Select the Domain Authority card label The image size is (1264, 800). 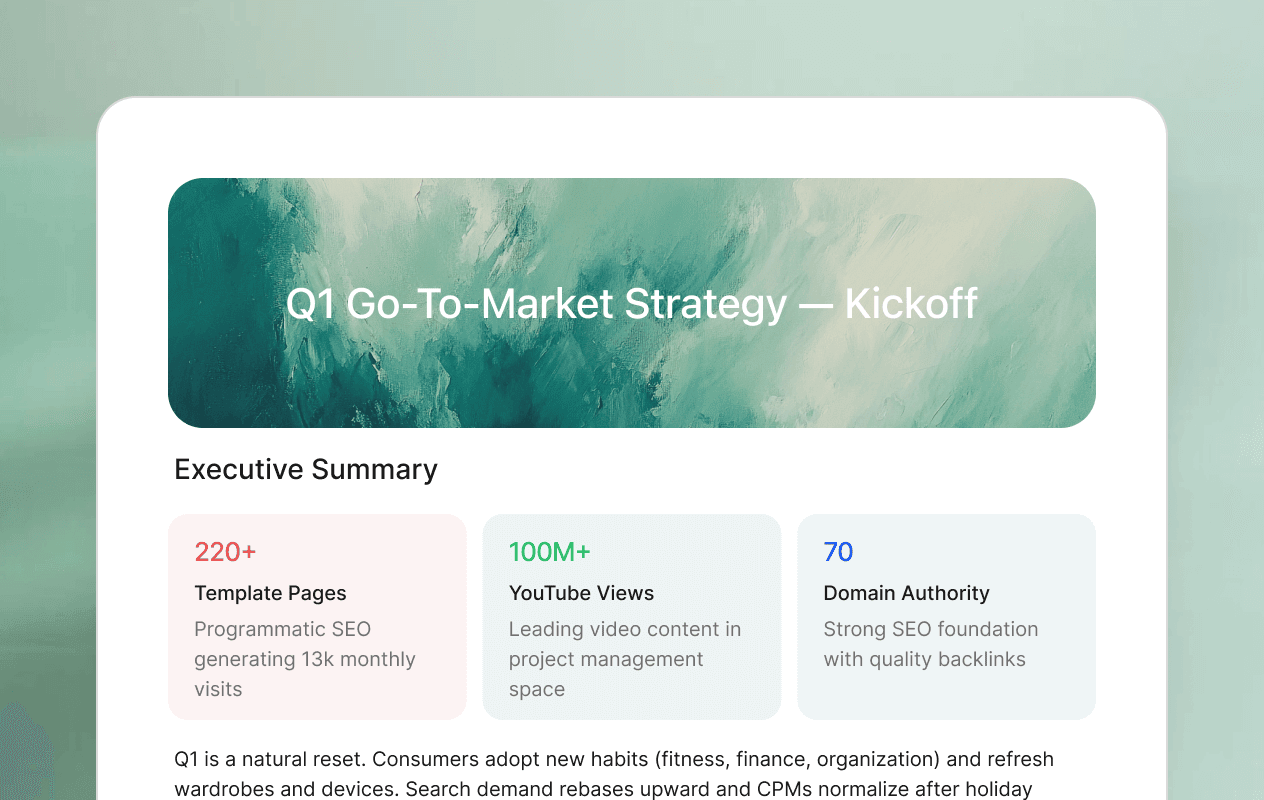click(x=906, y=593)
